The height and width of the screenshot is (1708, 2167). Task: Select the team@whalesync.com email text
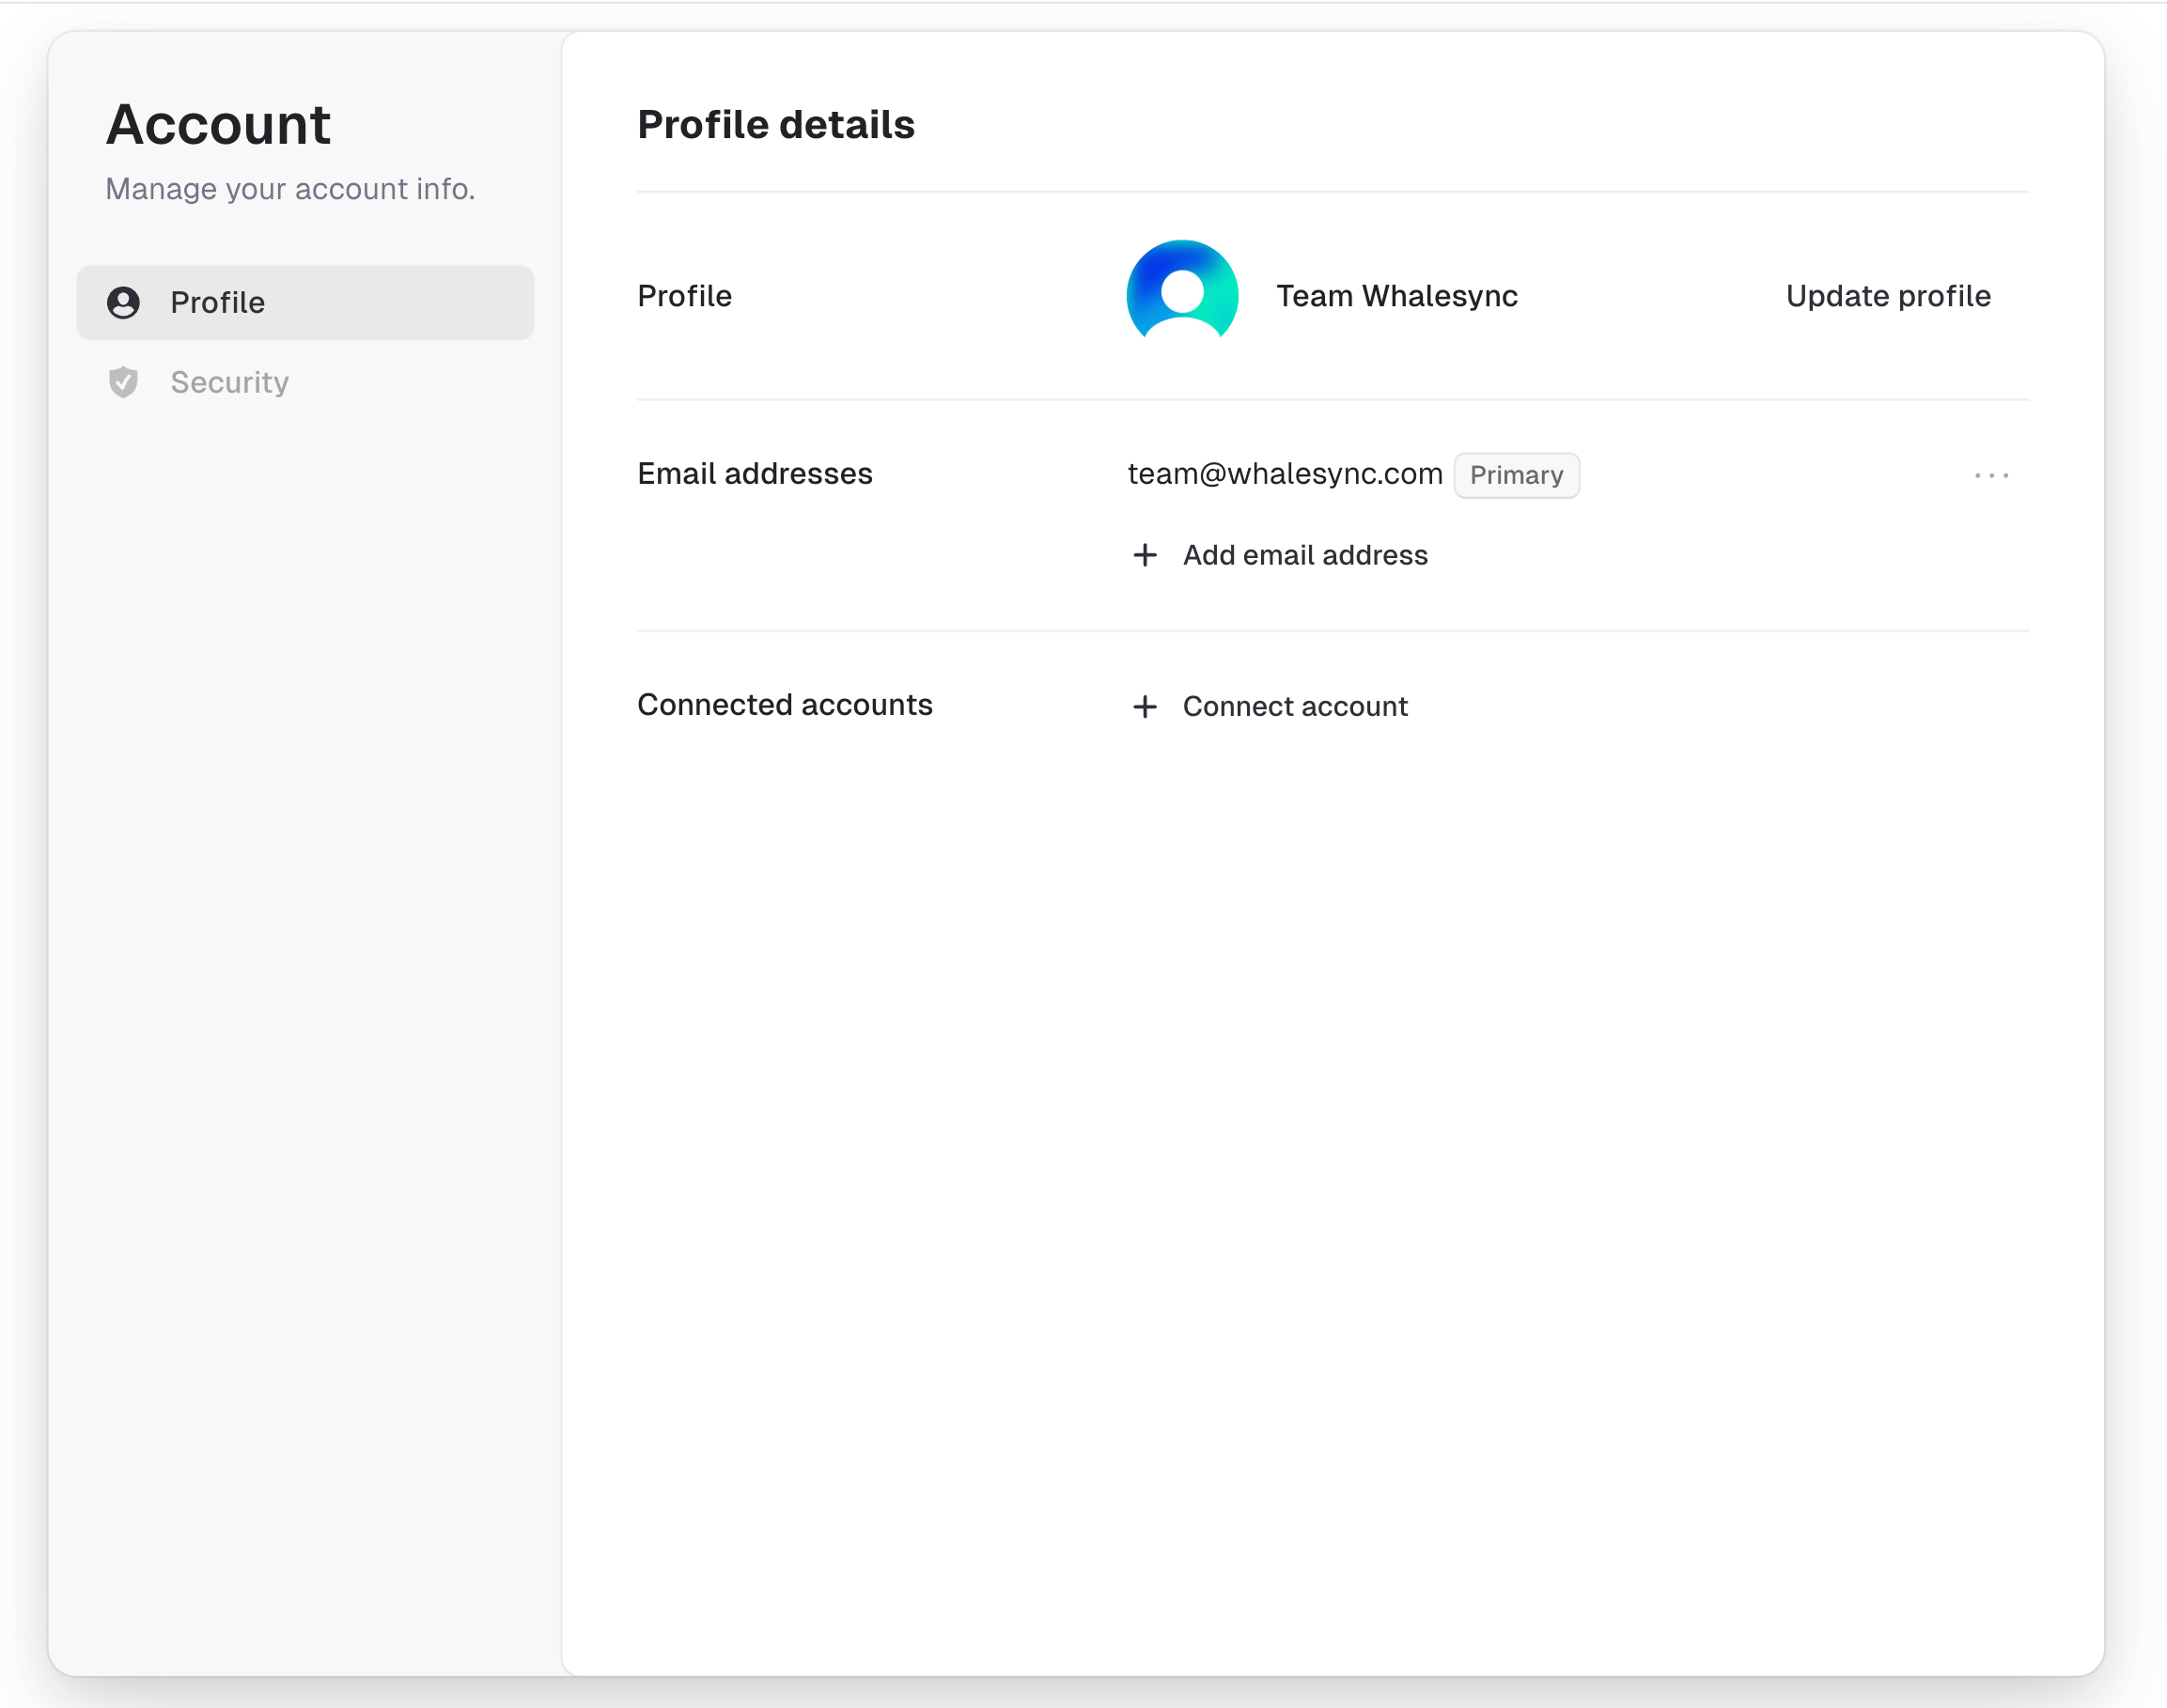[1285, 474]
